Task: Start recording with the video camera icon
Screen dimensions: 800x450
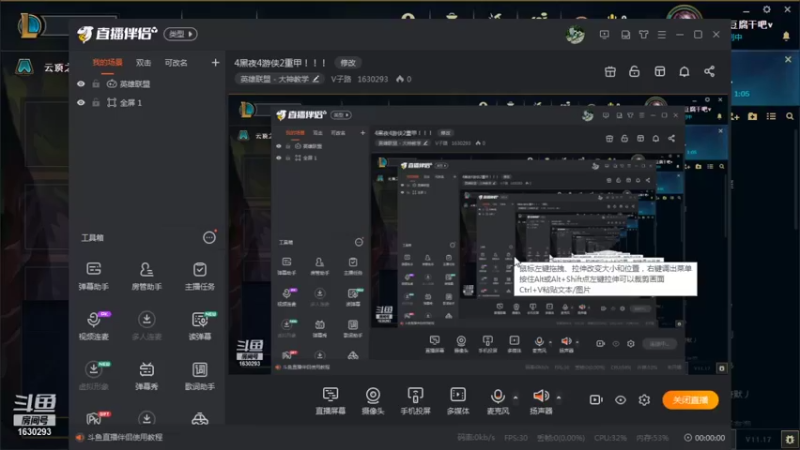Action: 596,399
